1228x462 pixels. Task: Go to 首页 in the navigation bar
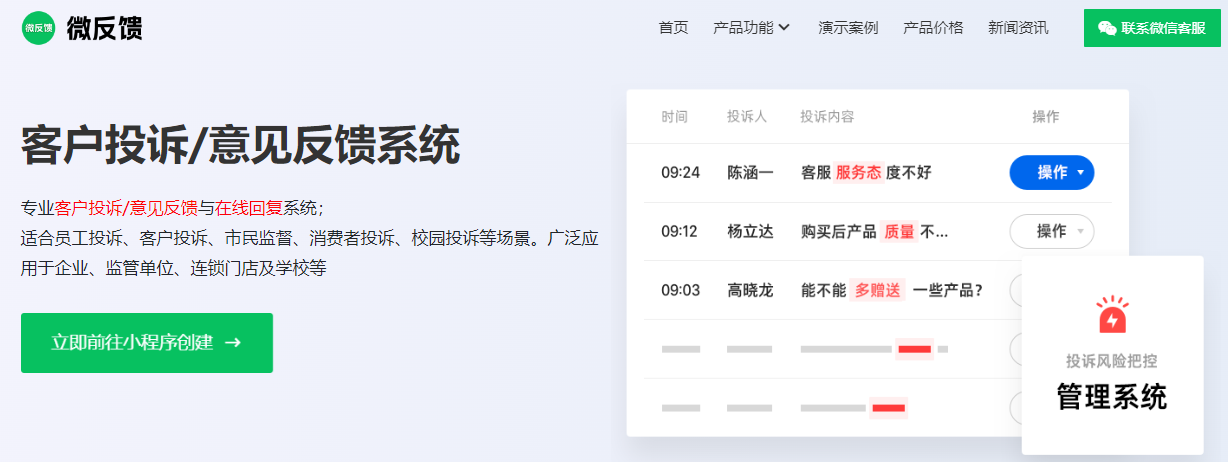coord(673,28)
